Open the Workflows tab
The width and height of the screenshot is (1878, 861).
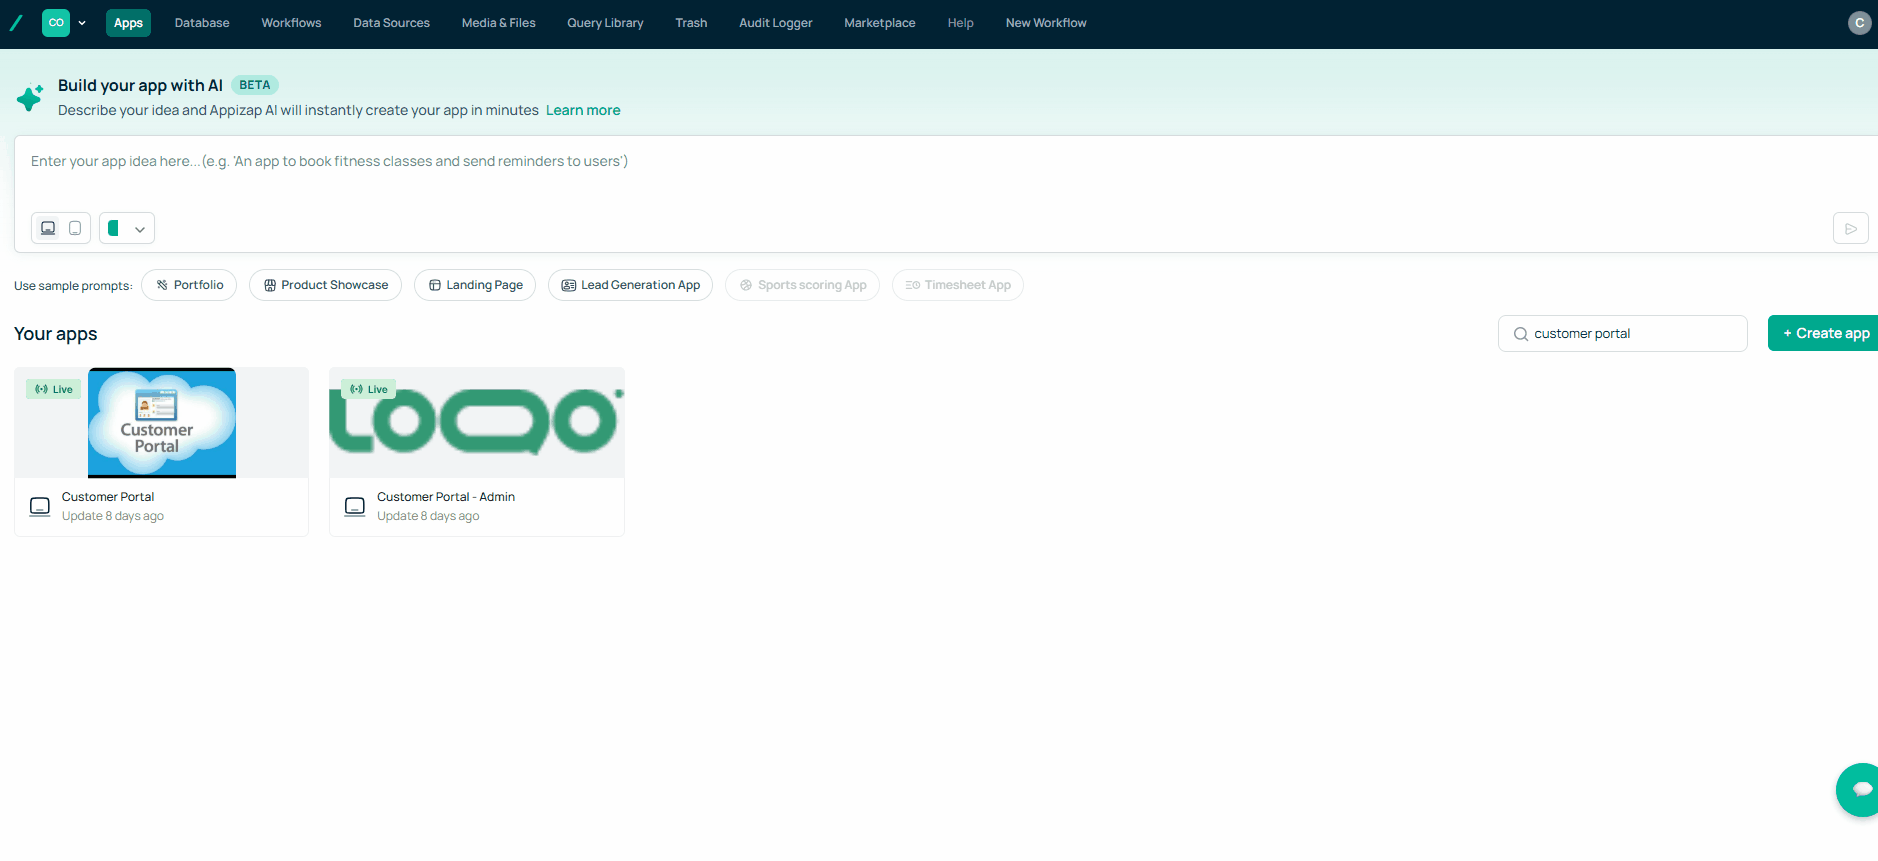pos(291,23)
